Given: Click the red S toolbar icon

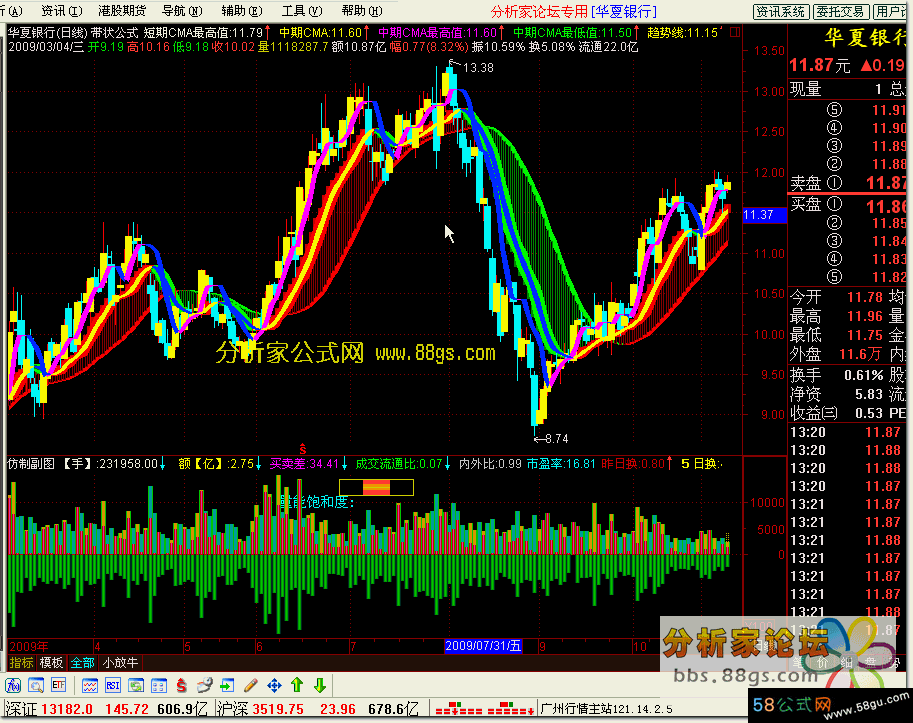Looking at the screenshot, I should point(182,685).
